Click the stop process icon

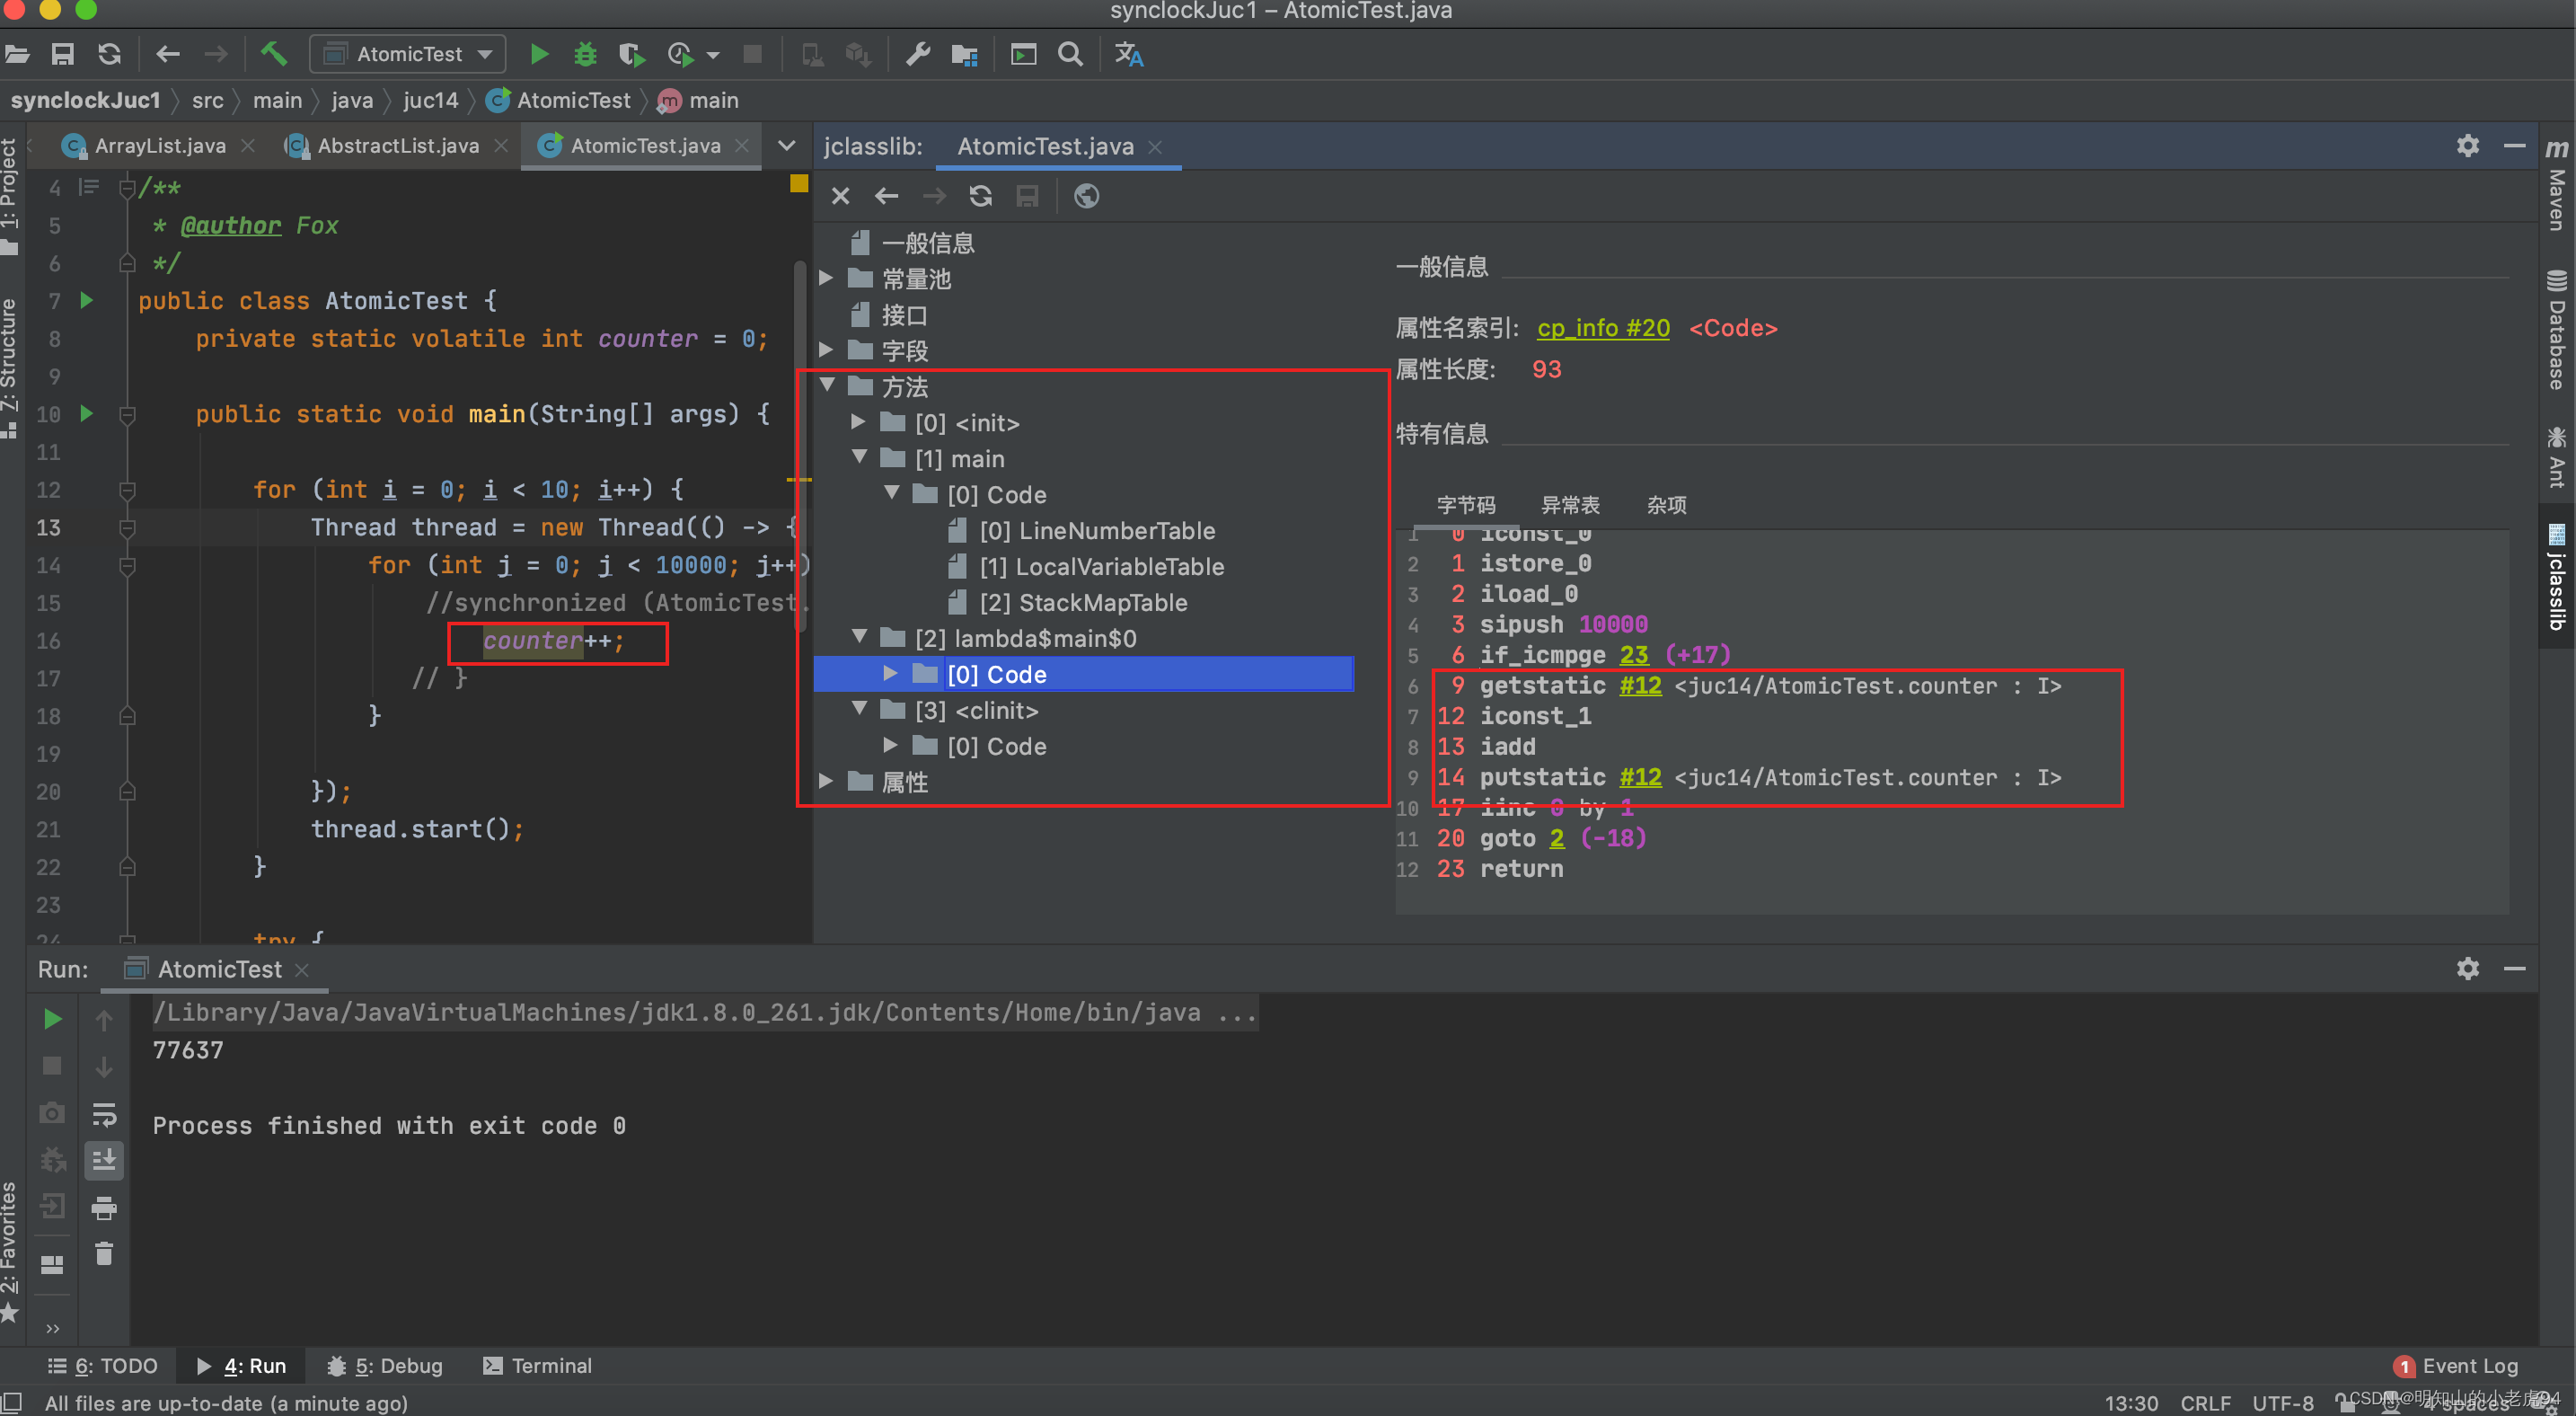(x=752, y=54)
